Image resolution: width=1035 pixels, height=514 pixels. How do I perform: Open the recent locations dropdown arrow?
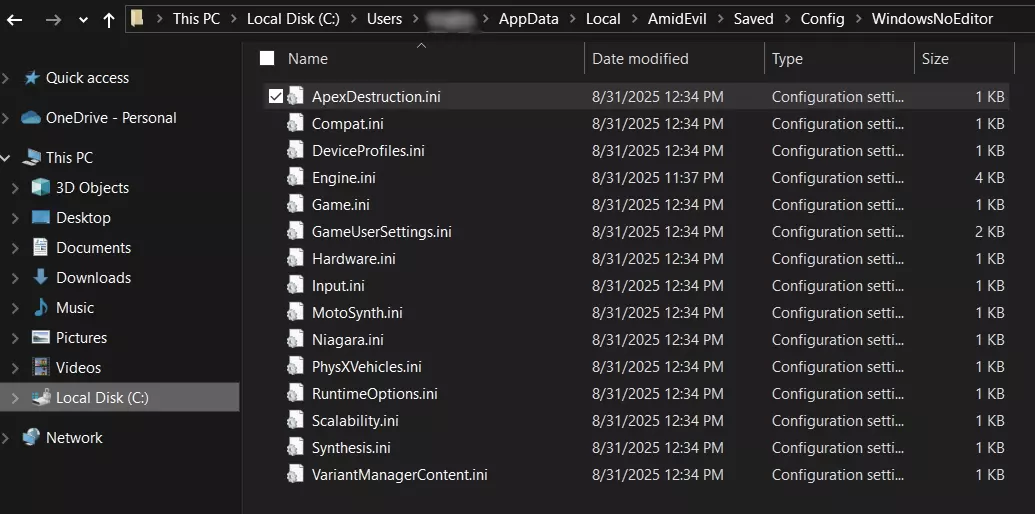83,19
